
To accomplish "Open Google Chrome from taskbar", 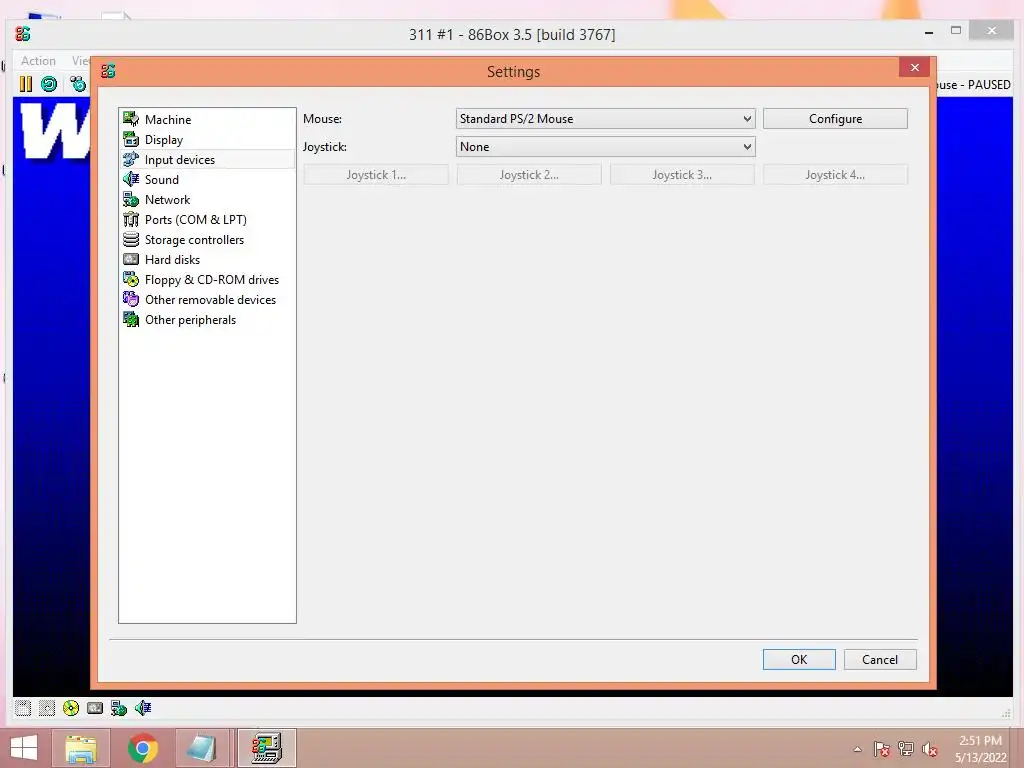I will pos(142,748).
